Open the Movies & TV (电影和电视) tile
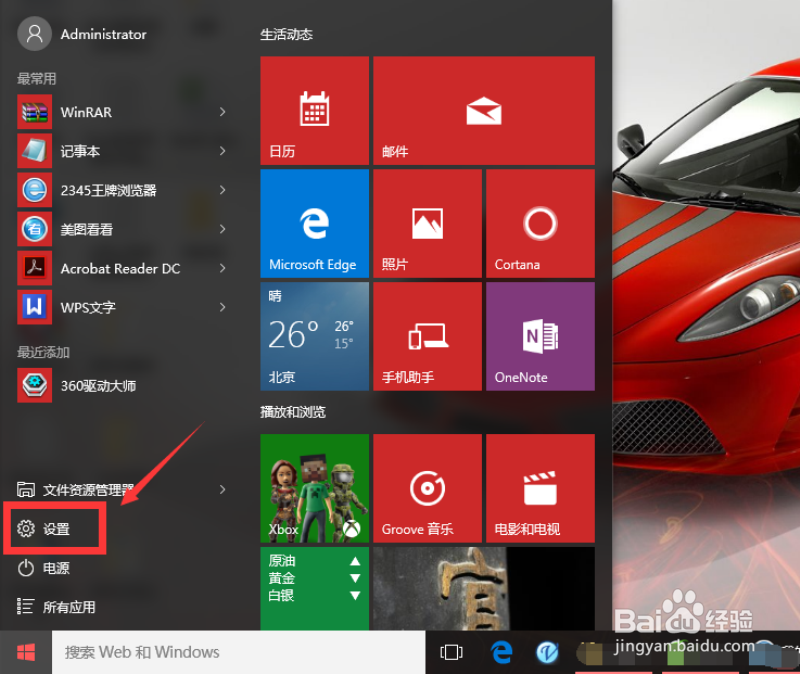This screenshot has width=800, height=674. click(540, 488)
